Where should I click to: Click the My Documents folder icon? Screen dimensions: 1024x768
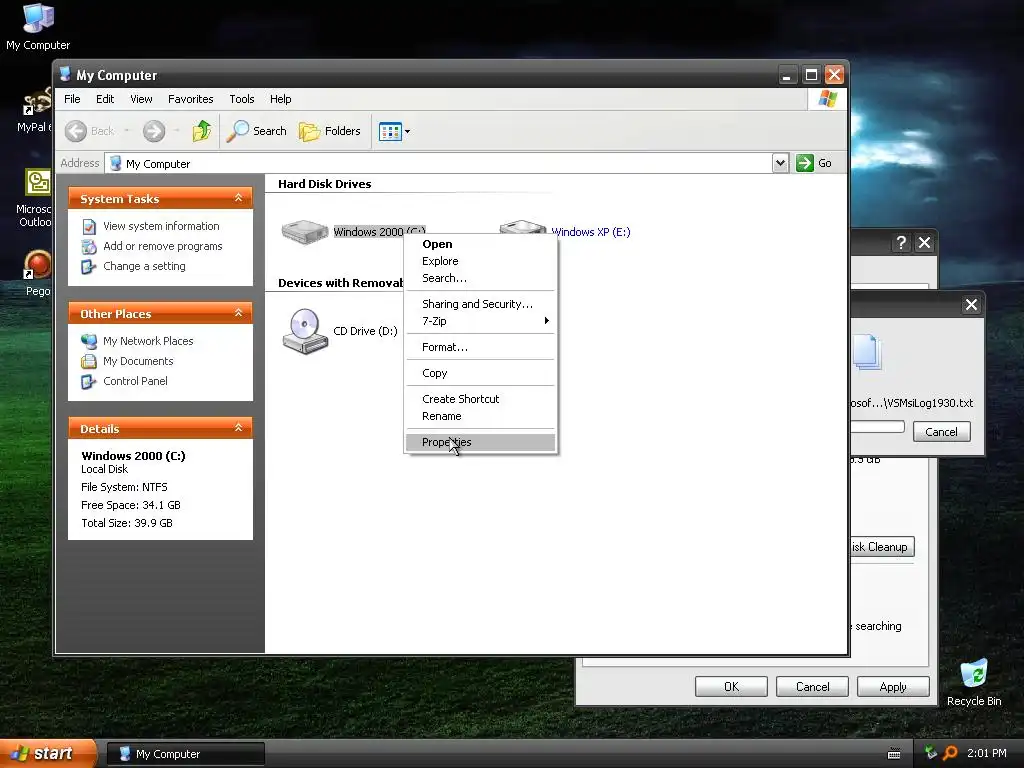(89, 361)
